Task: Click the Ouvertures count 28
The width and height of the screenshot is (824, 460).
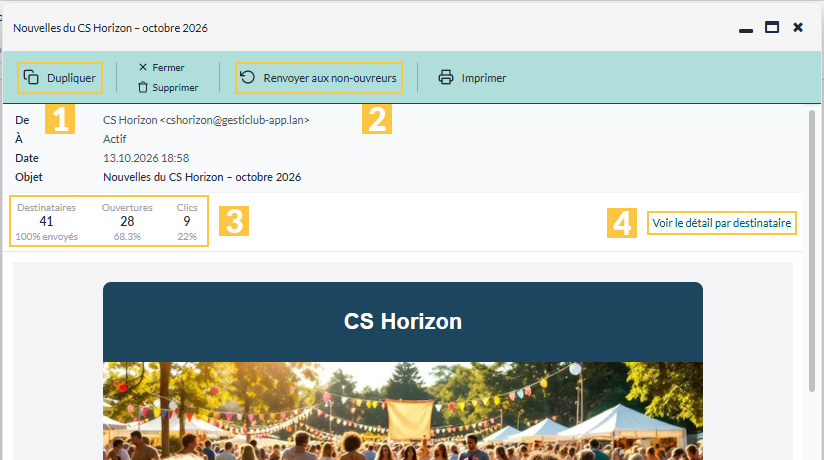Action: (x=127, y=221)
